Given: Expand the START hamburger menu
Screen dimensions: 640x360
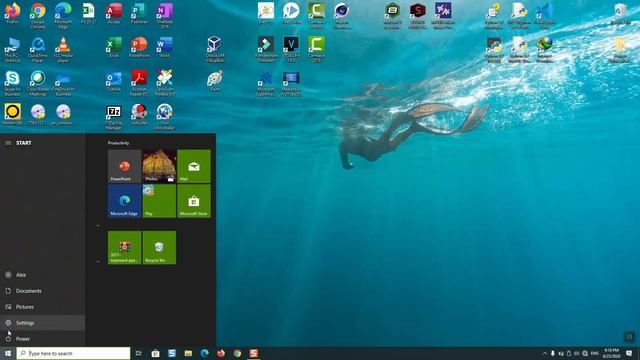Looking at the screenshot, I should [8, 143].
